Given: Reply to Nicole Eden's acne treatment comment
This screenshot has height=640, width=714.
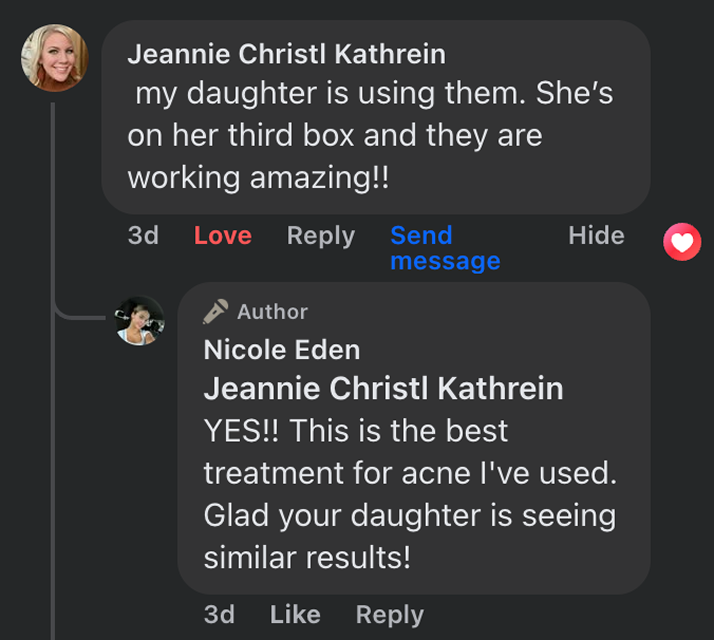Looking at the screenshot, I should click(x=389, y=614).
